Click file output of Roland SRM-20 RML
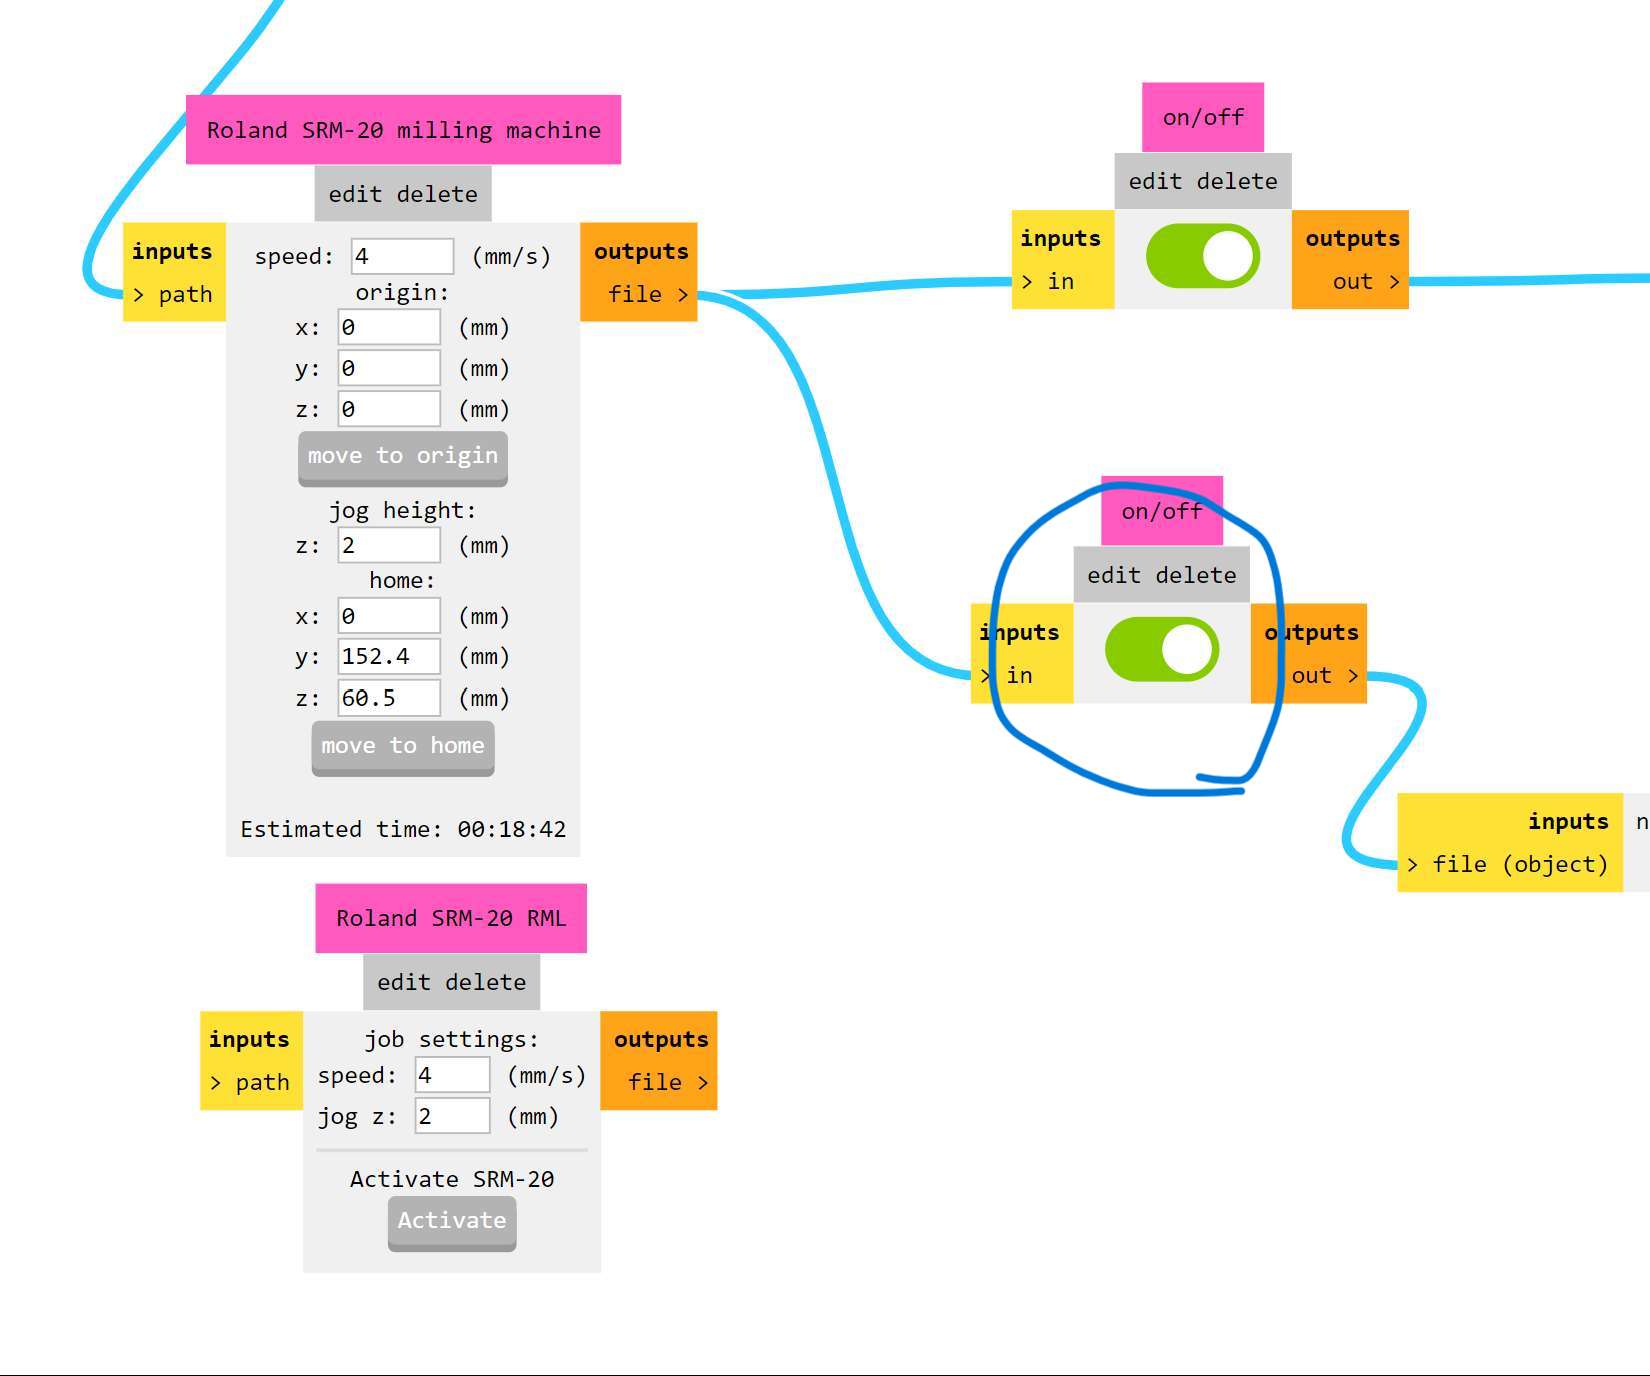 [667, 1082]
